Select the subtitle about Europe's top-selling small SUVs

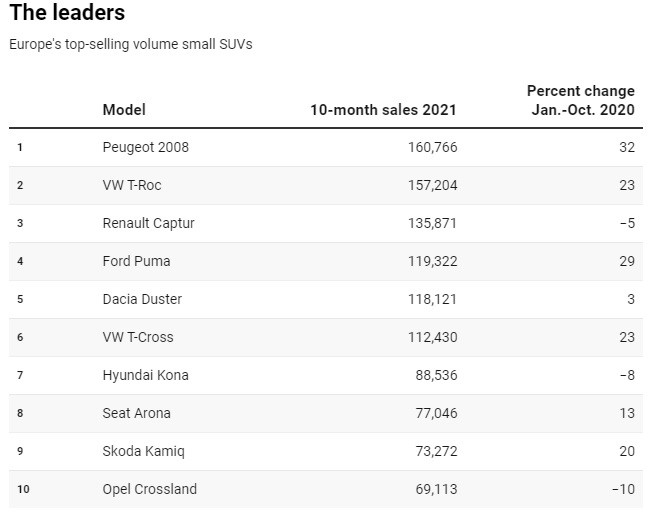click(x=131, y=45)
